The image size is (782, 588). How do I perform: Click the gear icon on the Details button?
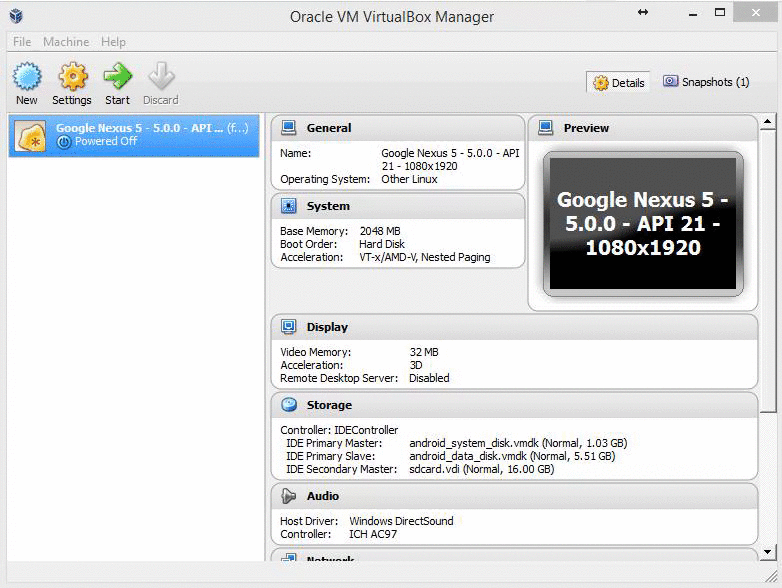(601, 83)
